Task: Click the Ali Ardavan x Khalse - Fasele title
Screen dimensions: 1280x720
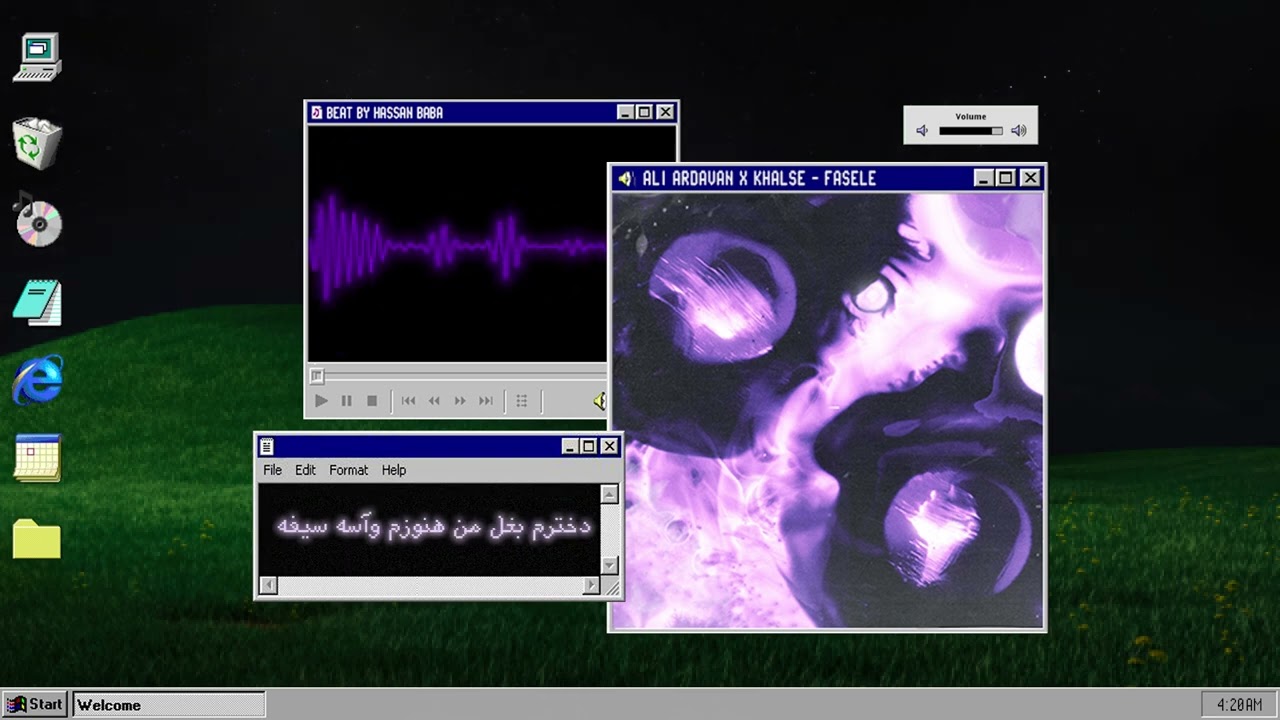Action: click(758, 179)
